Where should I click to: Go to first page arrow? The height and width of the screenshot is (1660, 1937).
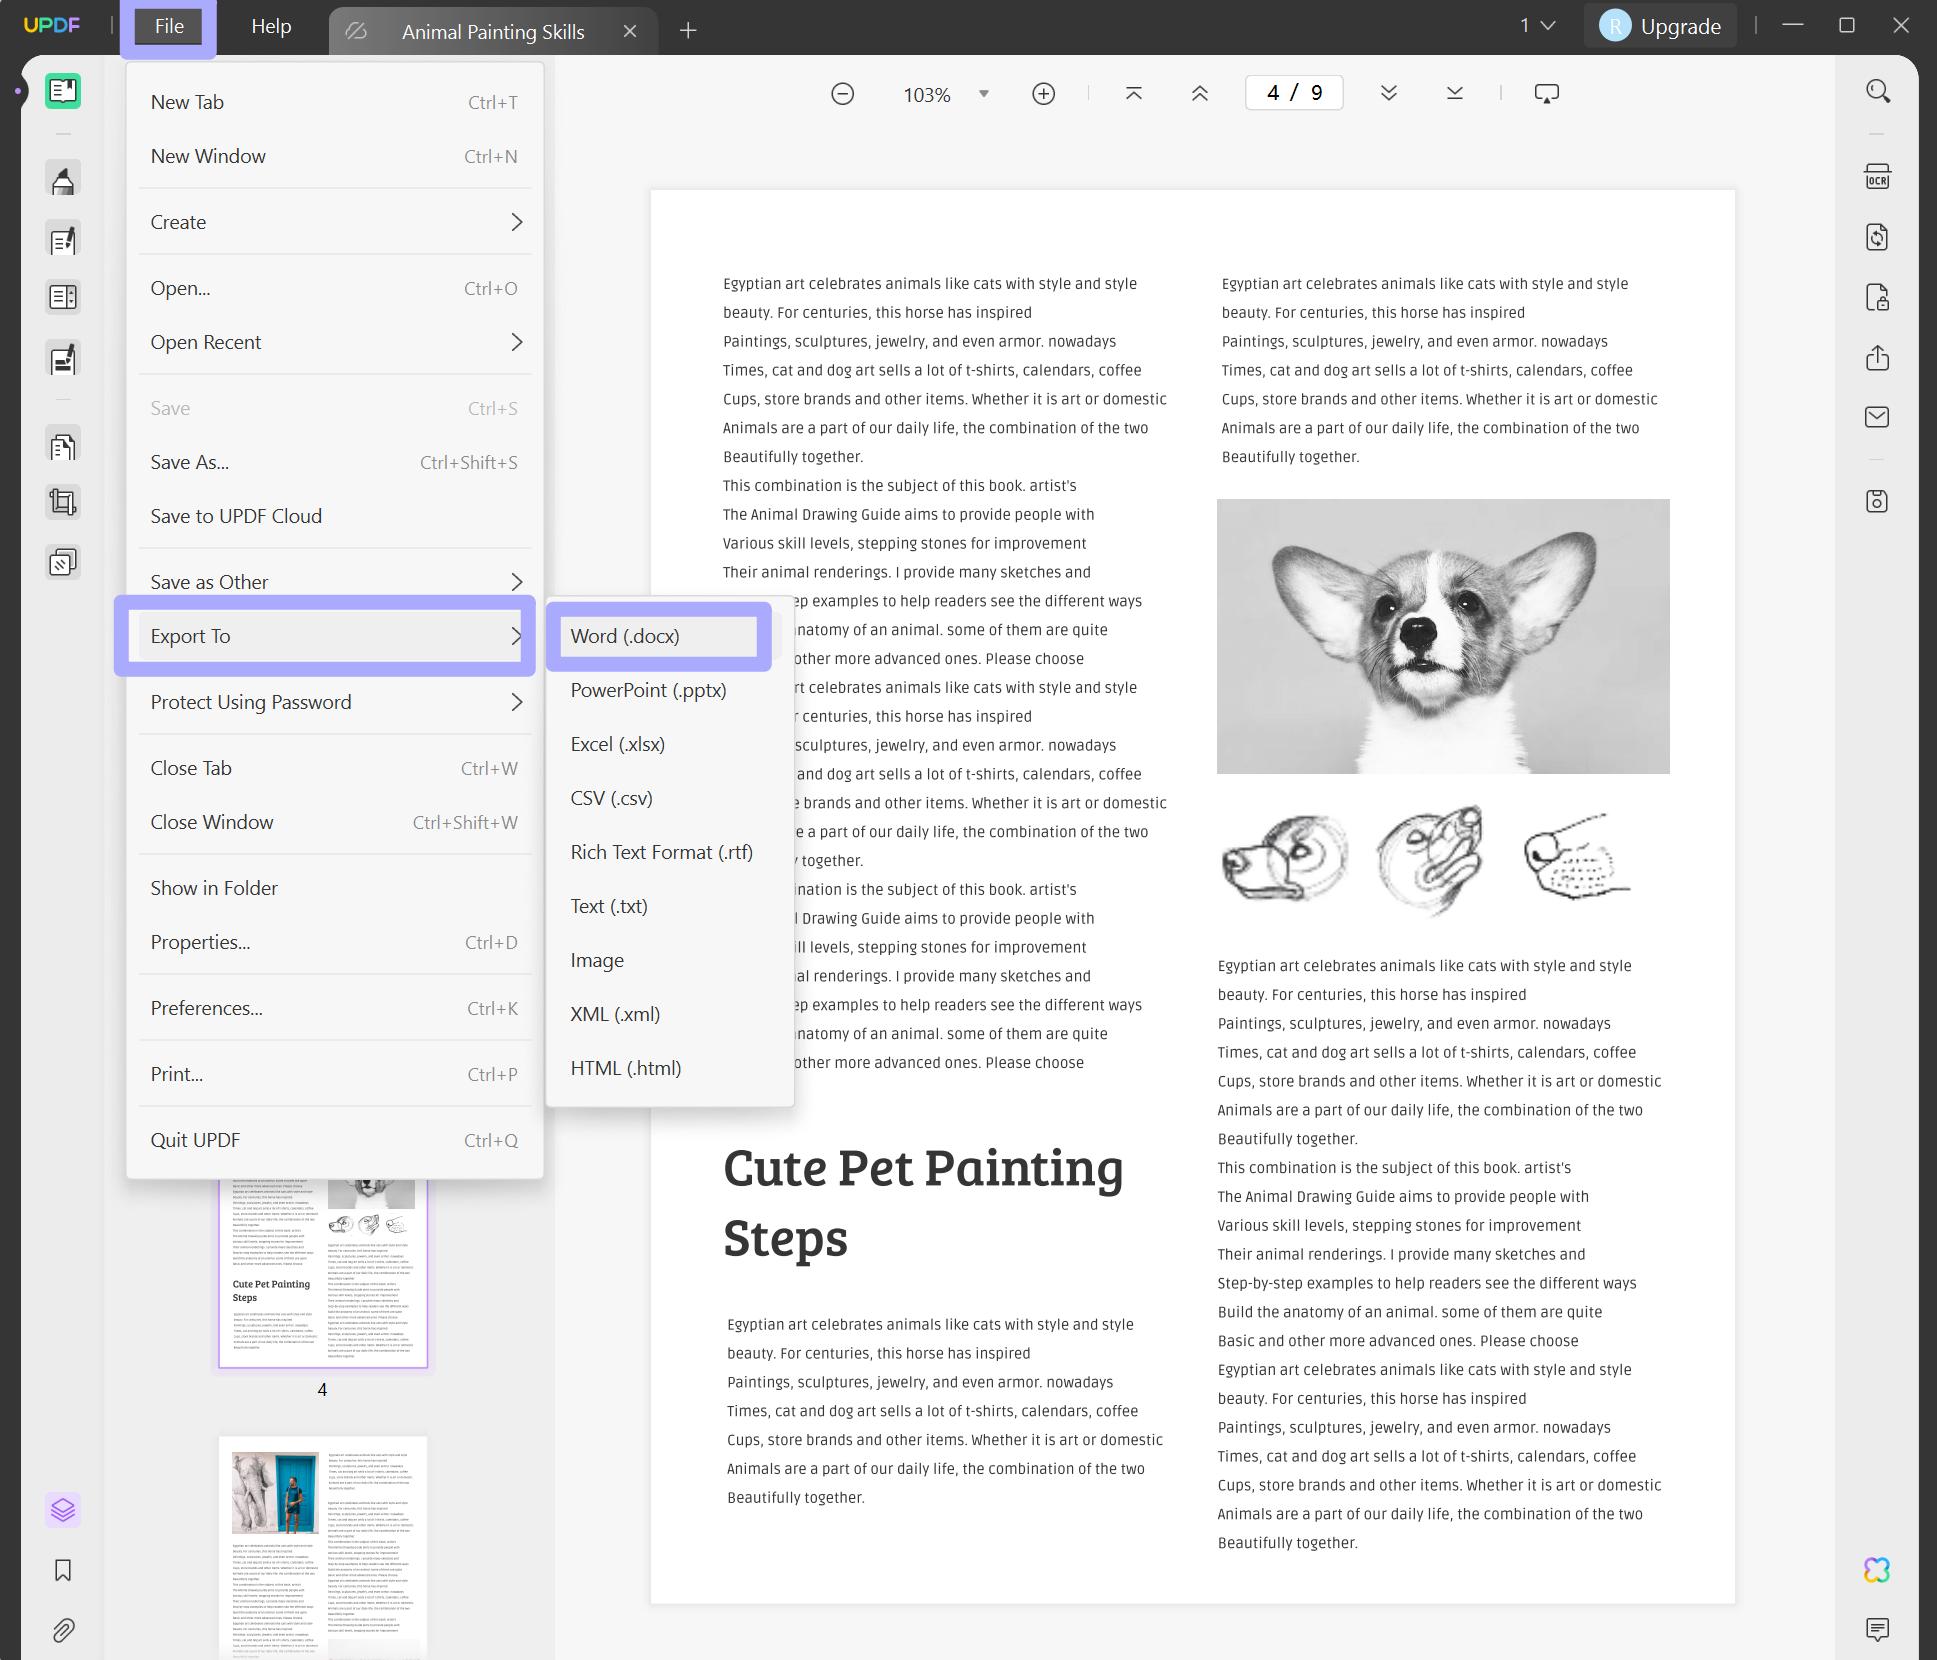coord(1133,93)
